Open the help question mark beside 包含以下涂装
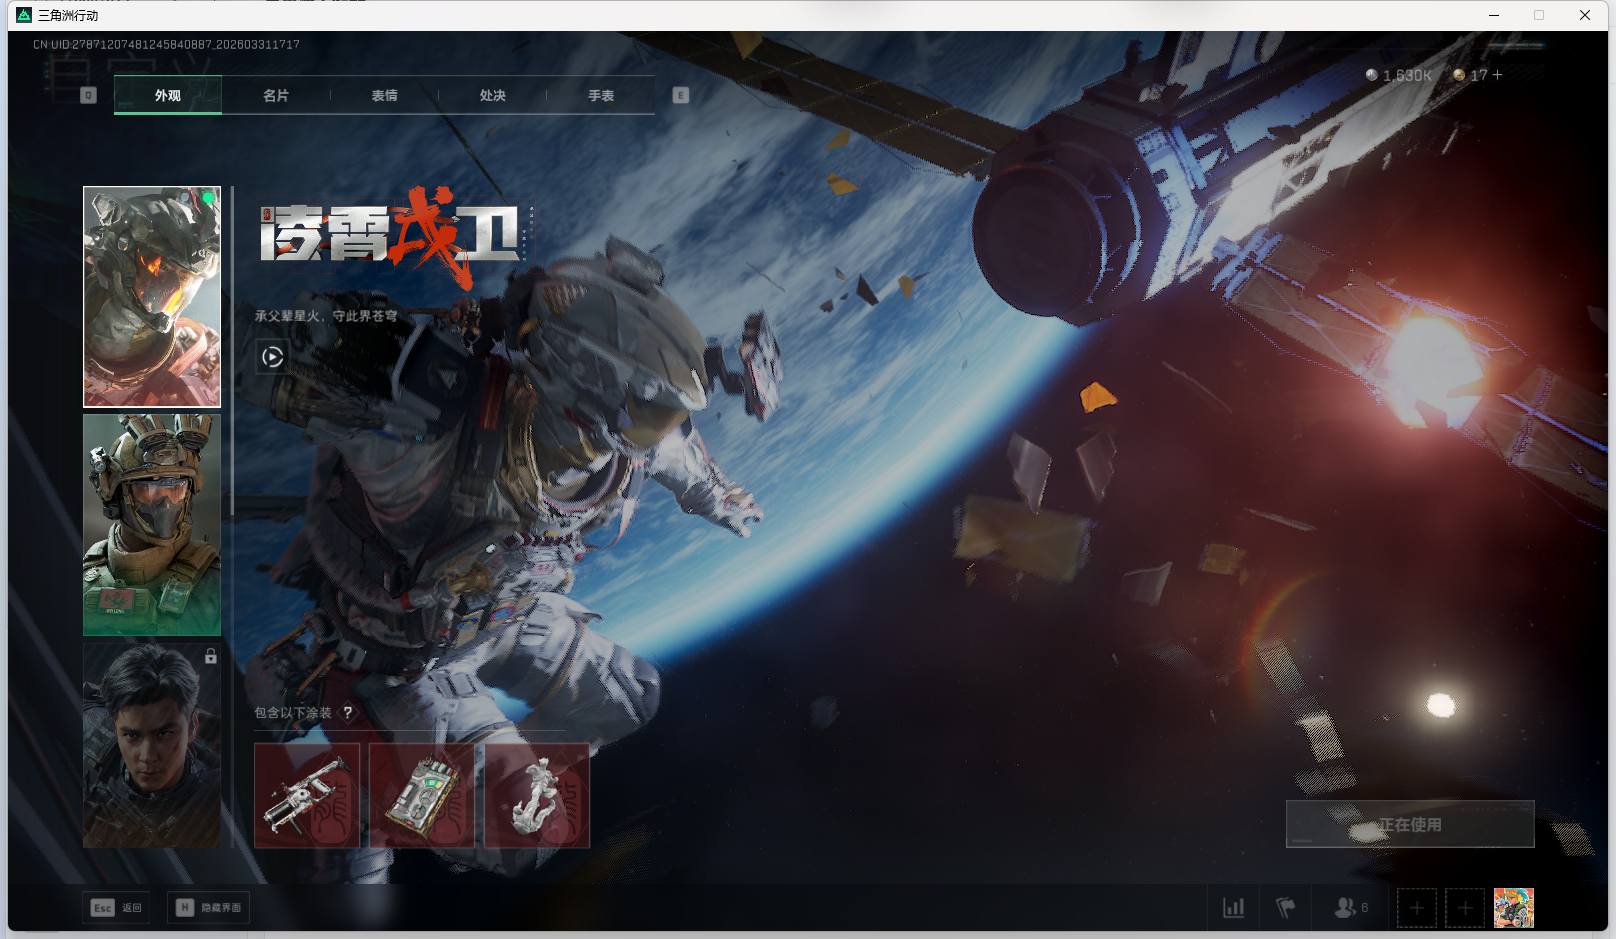1616x939 pixels. tap(348, 713)
